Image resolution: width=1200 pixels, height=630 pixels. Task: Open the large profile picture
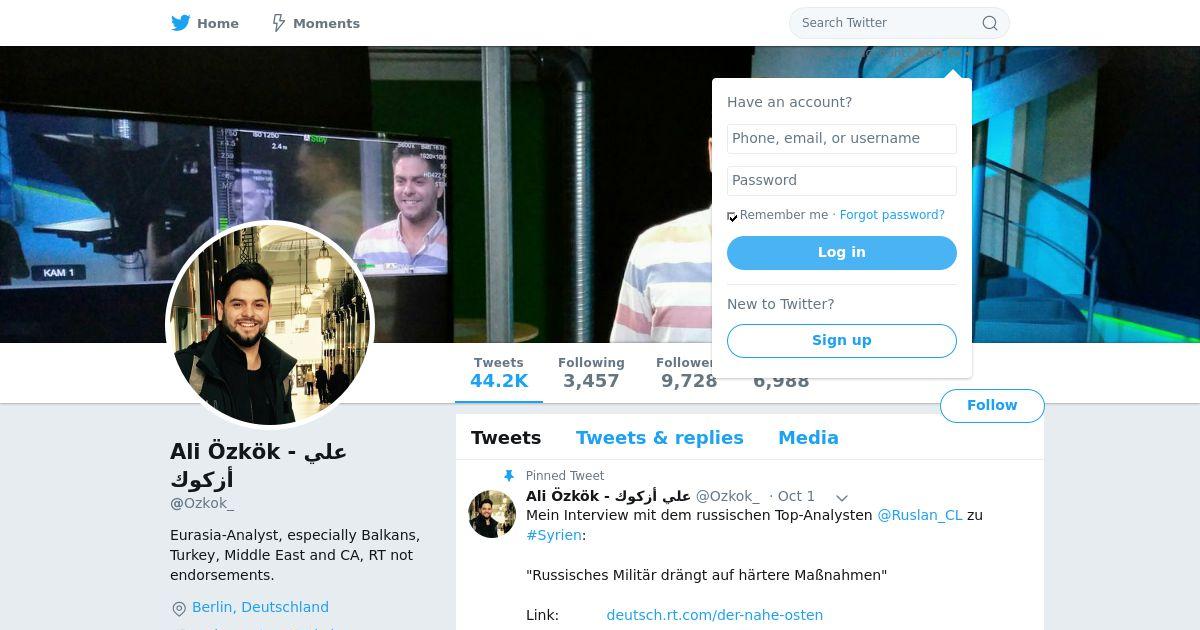[x=270, y=325]
